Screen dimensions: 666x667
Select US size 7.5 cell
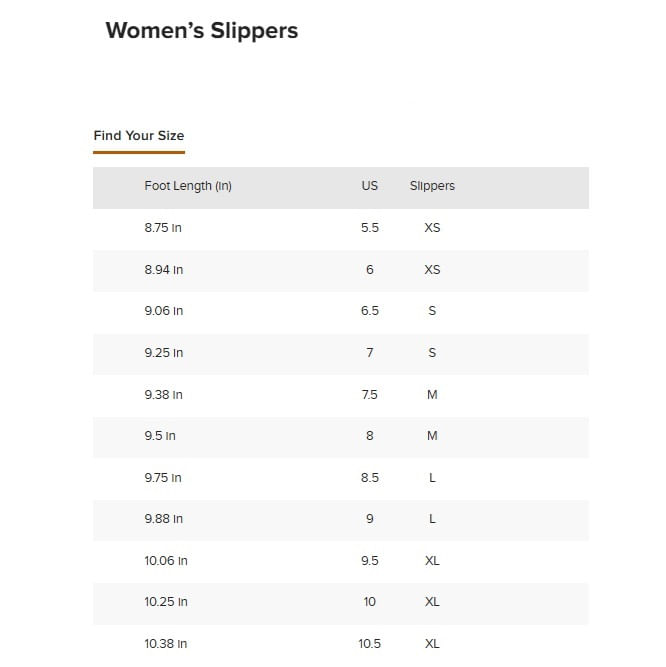[x=370, y=395]
